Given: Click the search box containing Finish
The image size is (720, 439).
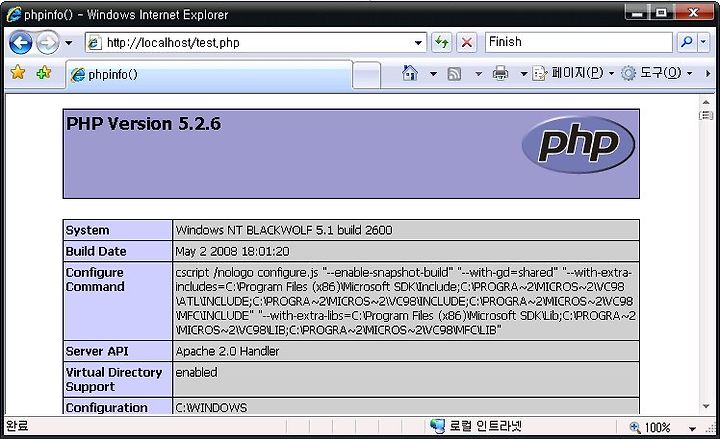Looking at the screenshot, I should (579, 42).
